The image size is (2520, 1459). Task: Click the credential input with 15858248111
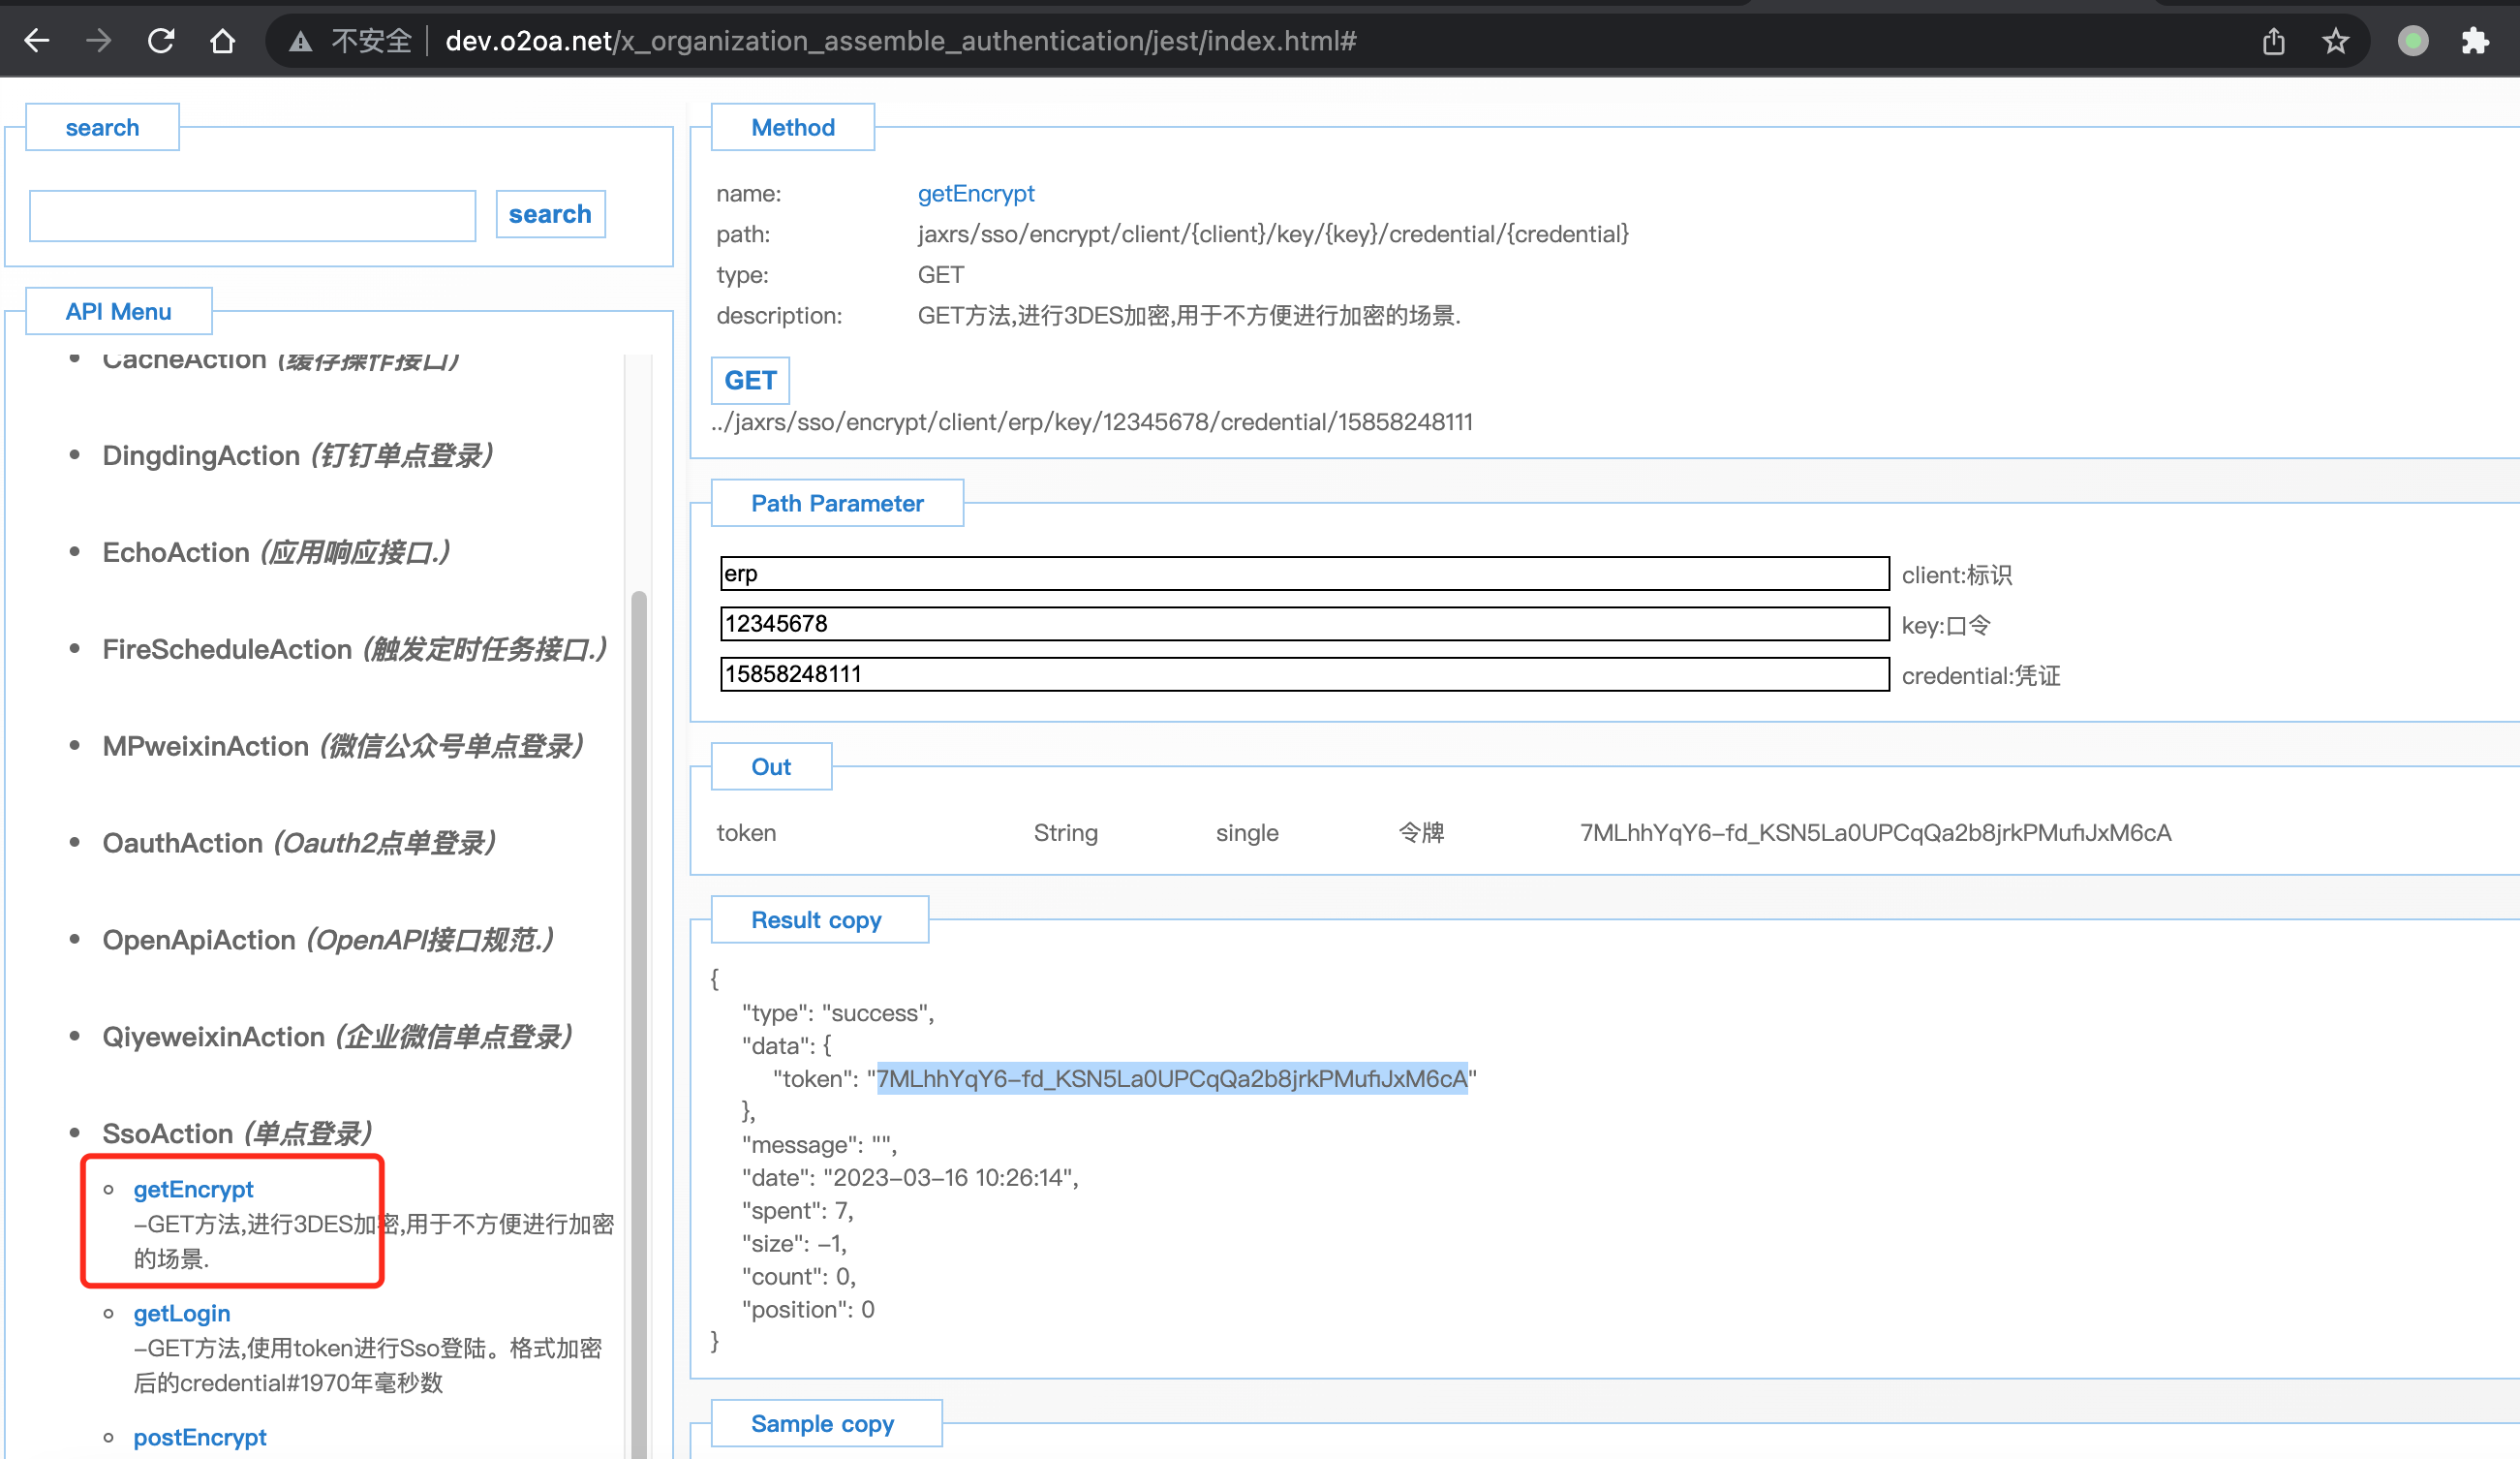[1304, 674]
